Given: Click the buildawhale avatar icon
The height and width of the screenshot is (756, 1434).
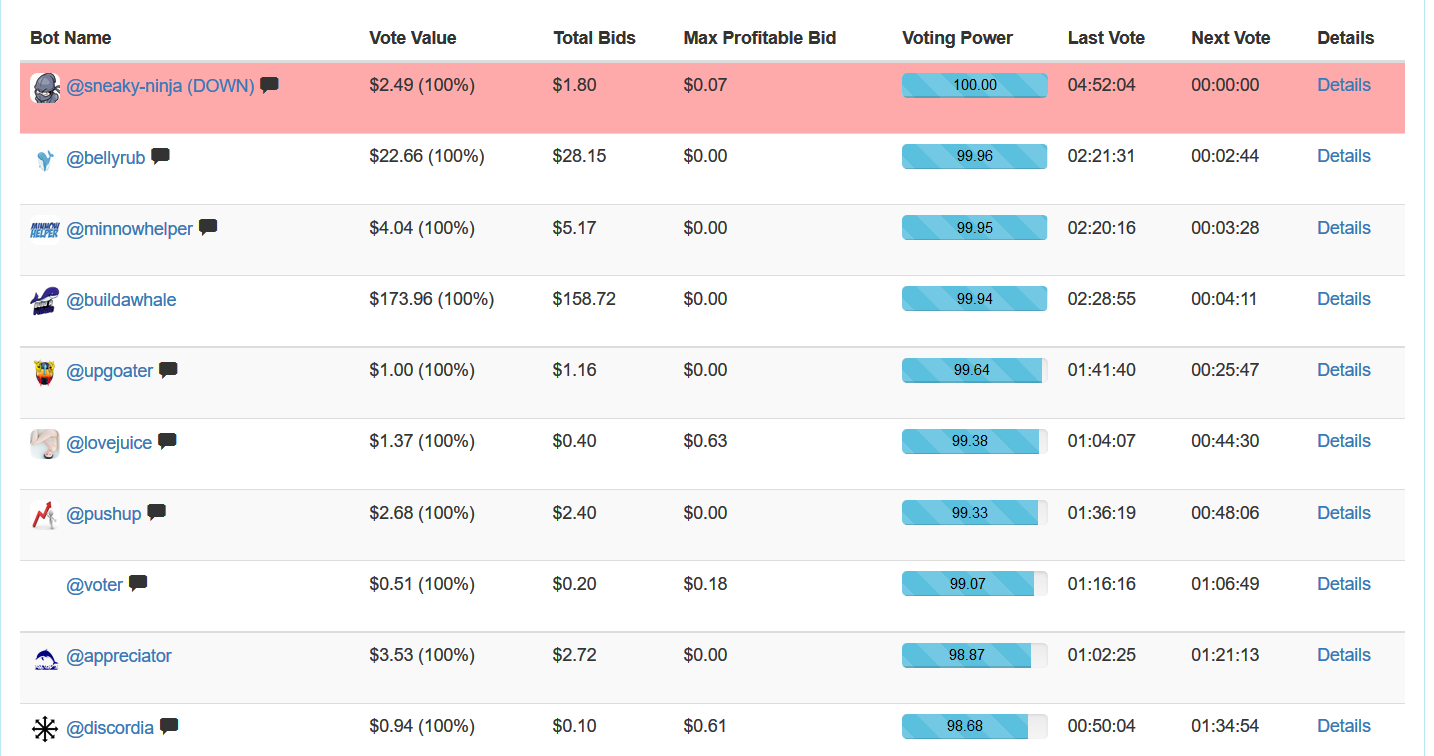Looking at the screenshot, I should point(45,300).
